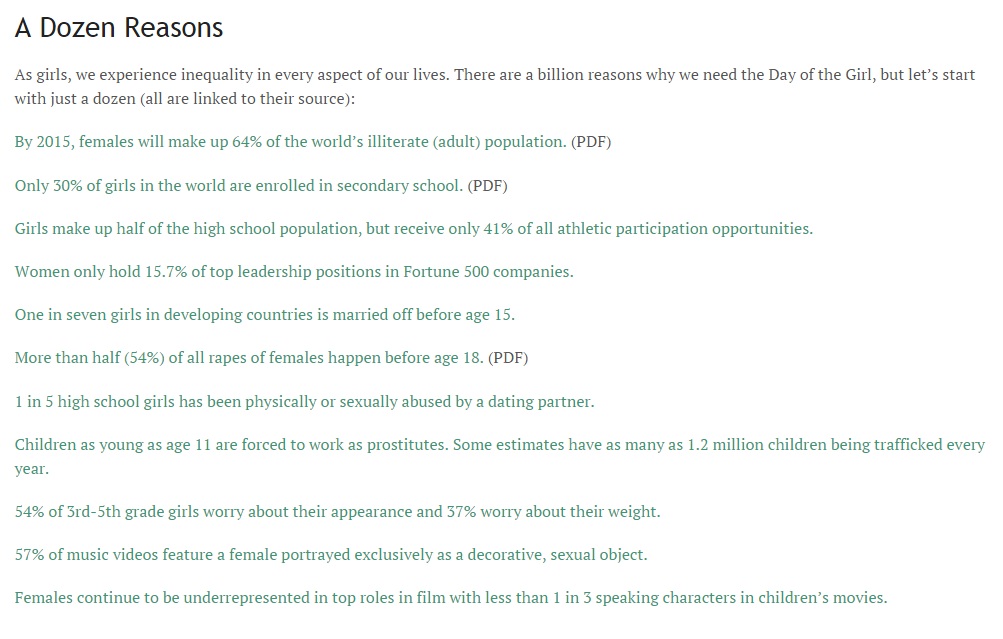Click the (PDF) label after age 18 line

(508, 358)
